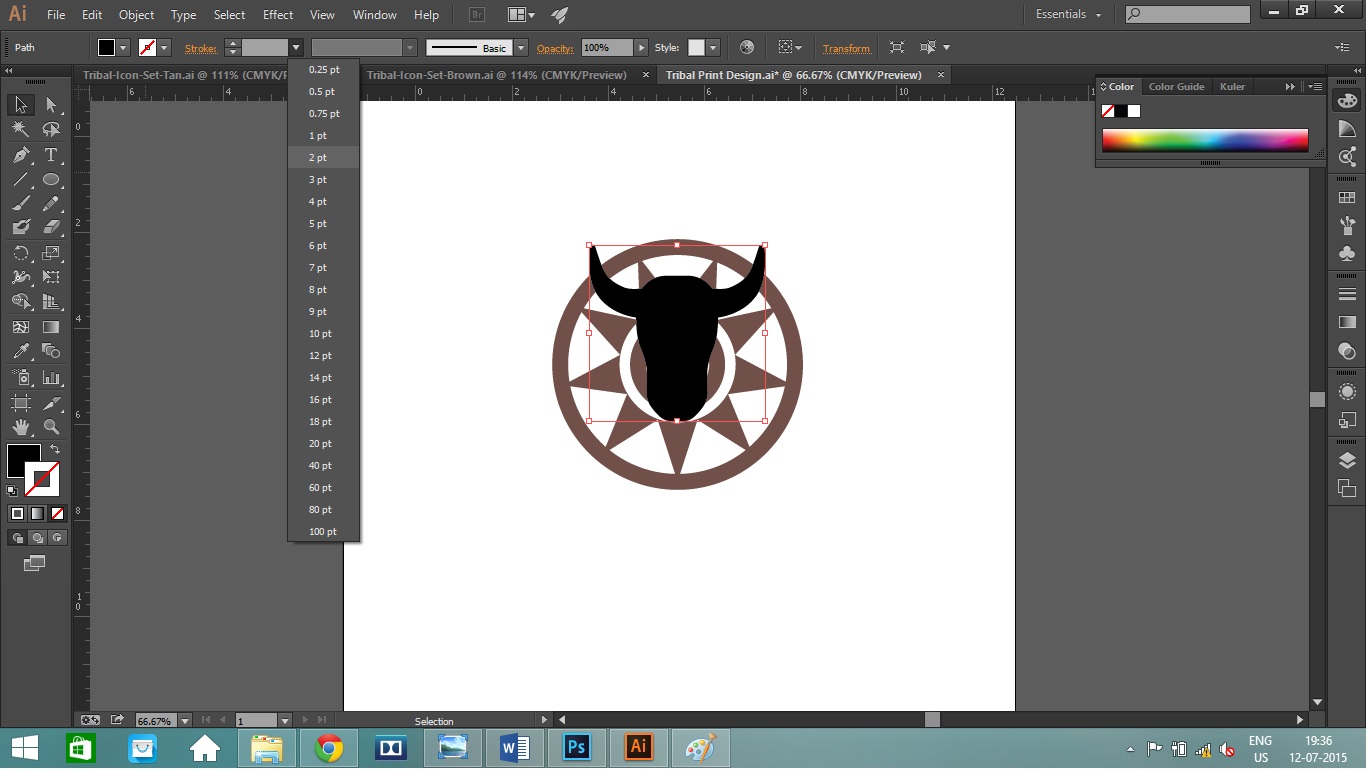Switch to the Kuler tab
Screen dimensions: 1368x770
(x=1232, y=87)
